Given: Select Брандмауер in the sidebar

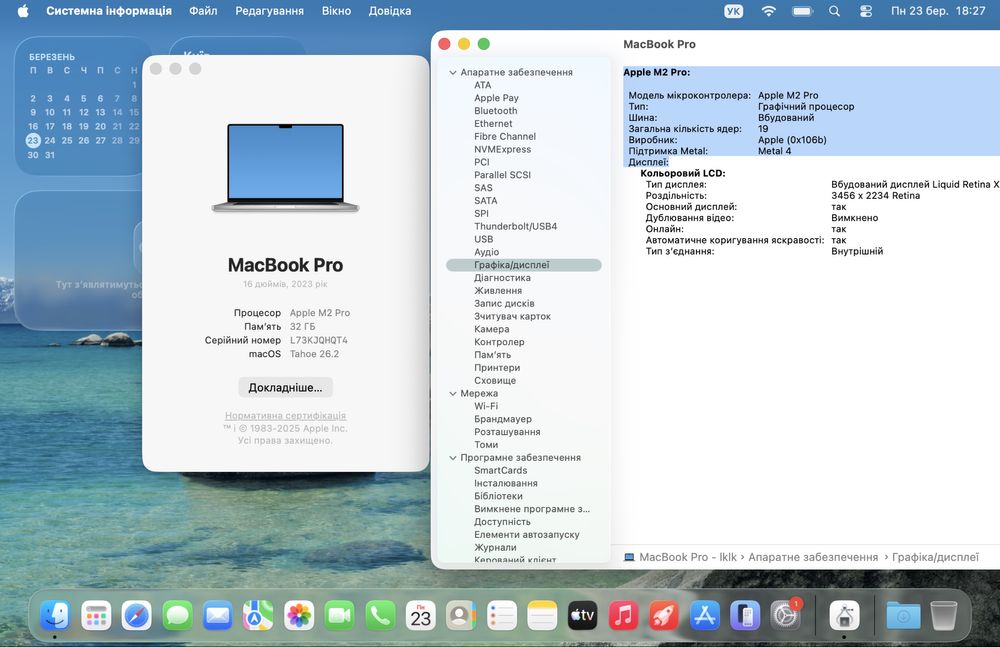Looking at the screenshot, I should tap(503, 419).
